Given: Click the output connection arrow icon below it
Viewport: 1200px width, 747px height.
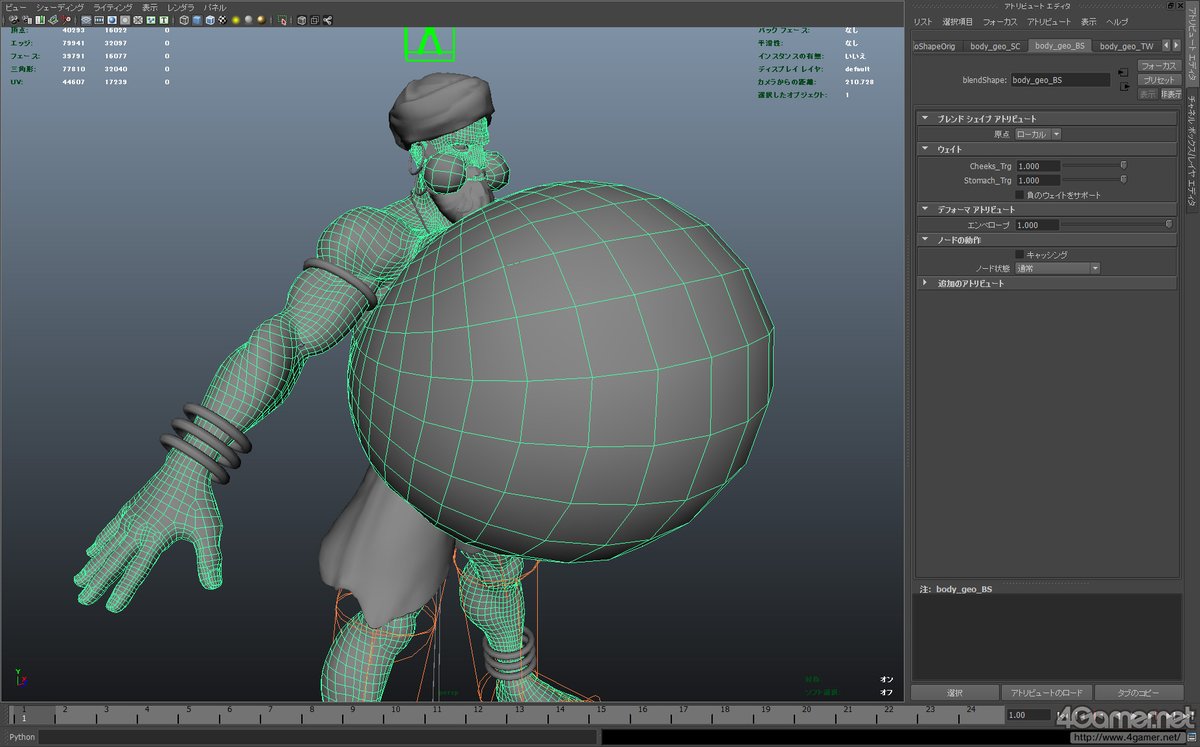Looking at the screenshot, I should pyautogui.click(x=1124, y=86).
